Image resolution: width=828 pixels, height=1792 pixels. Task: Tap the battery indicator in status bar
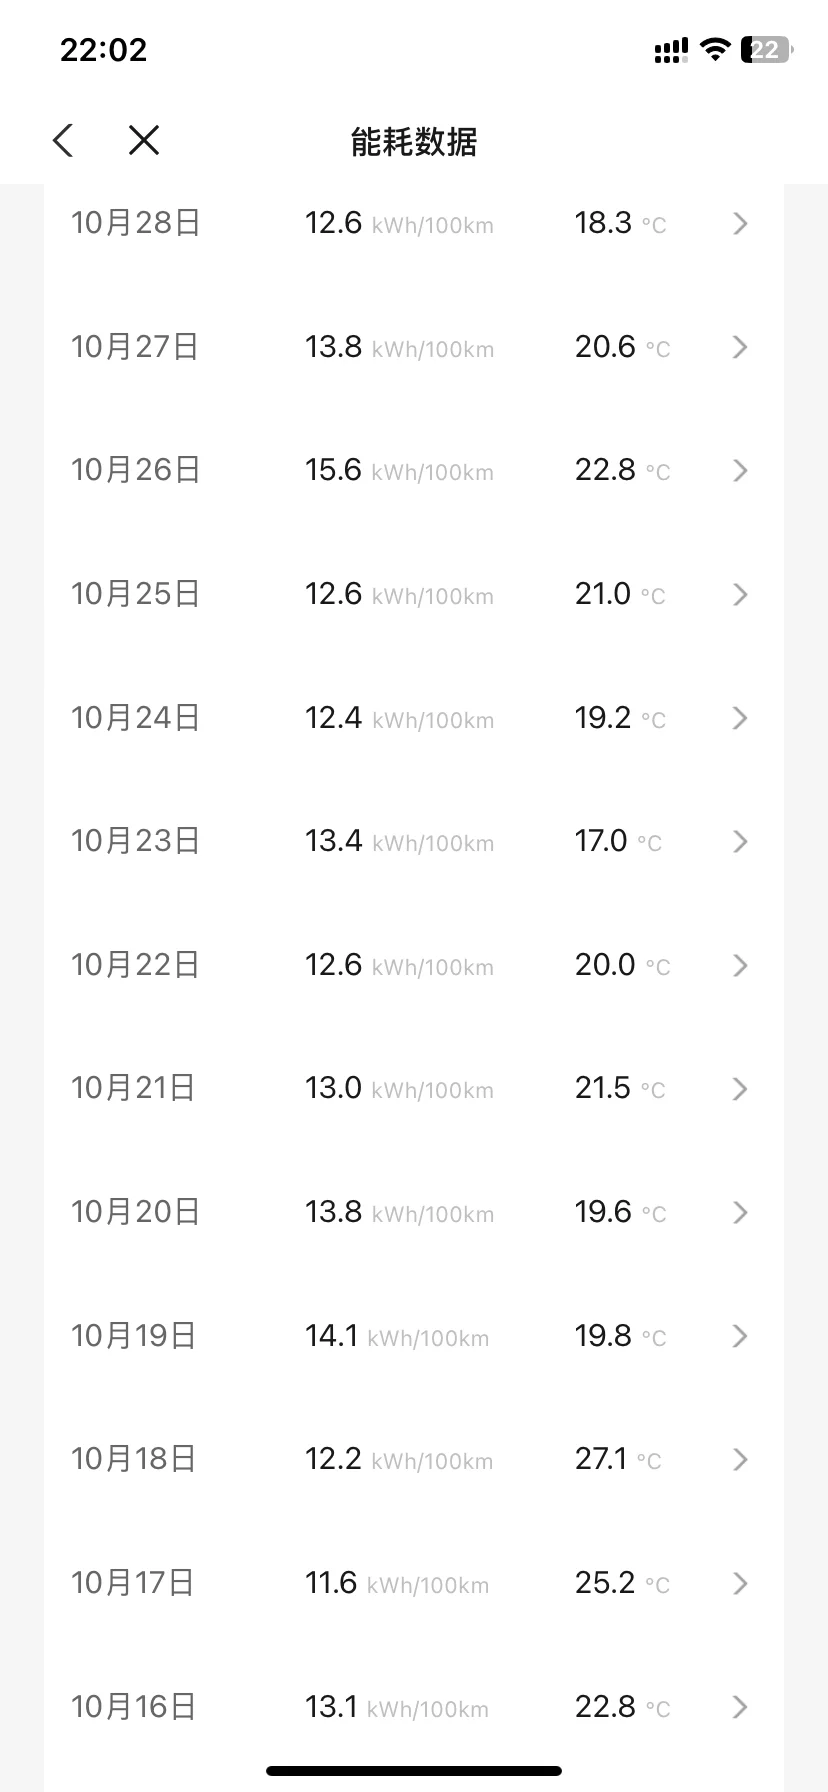tap(767, 50)
